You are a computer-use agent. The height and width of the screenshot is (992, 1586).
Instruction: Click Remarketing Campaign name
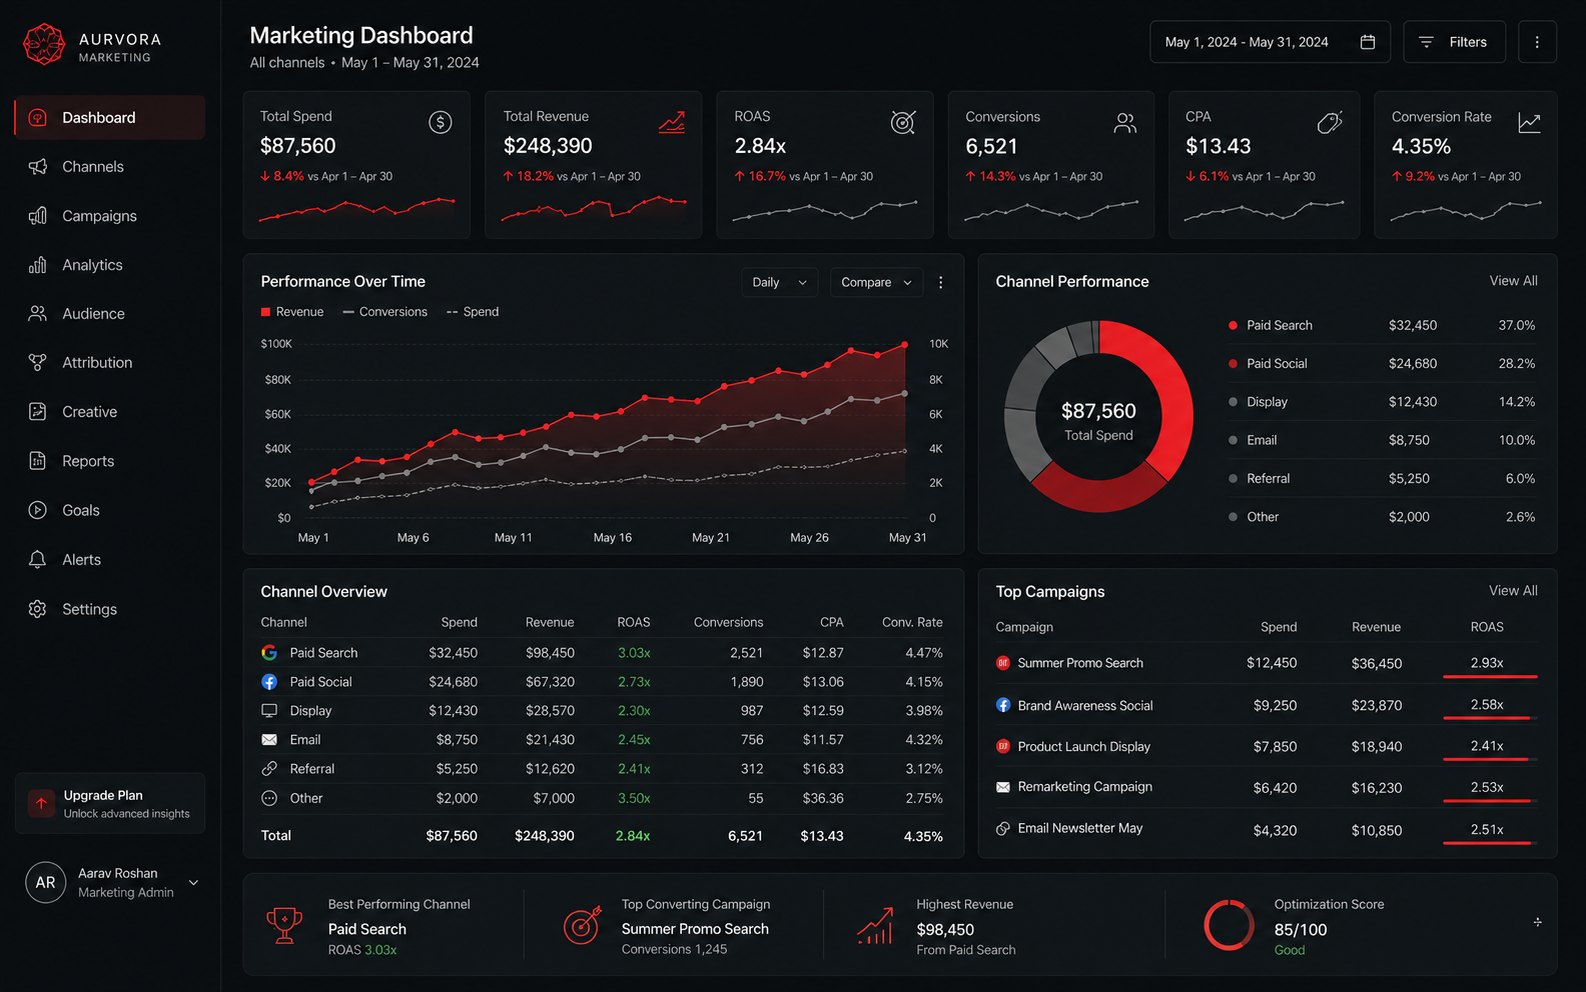coord(1085,787)
